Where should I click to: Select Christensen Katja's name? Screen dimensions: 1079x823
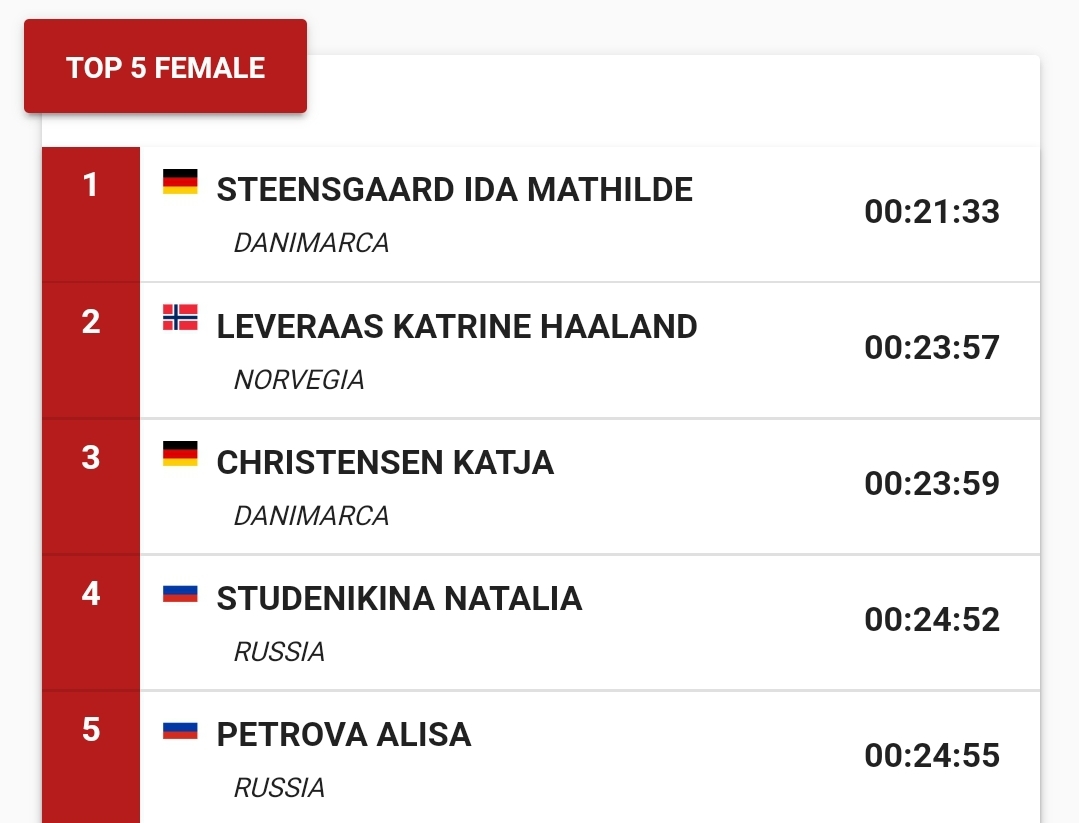pyautogui.click(x=385, y=462)
